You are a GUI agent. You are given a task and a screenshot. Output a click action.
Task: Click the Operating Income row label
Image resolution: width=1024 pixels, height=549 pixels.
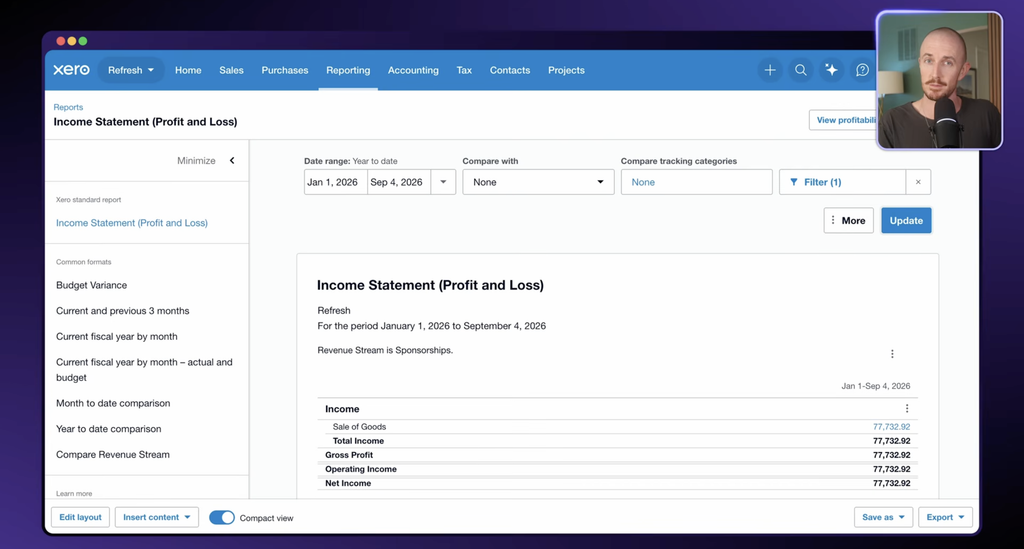[x=360, y=469]
